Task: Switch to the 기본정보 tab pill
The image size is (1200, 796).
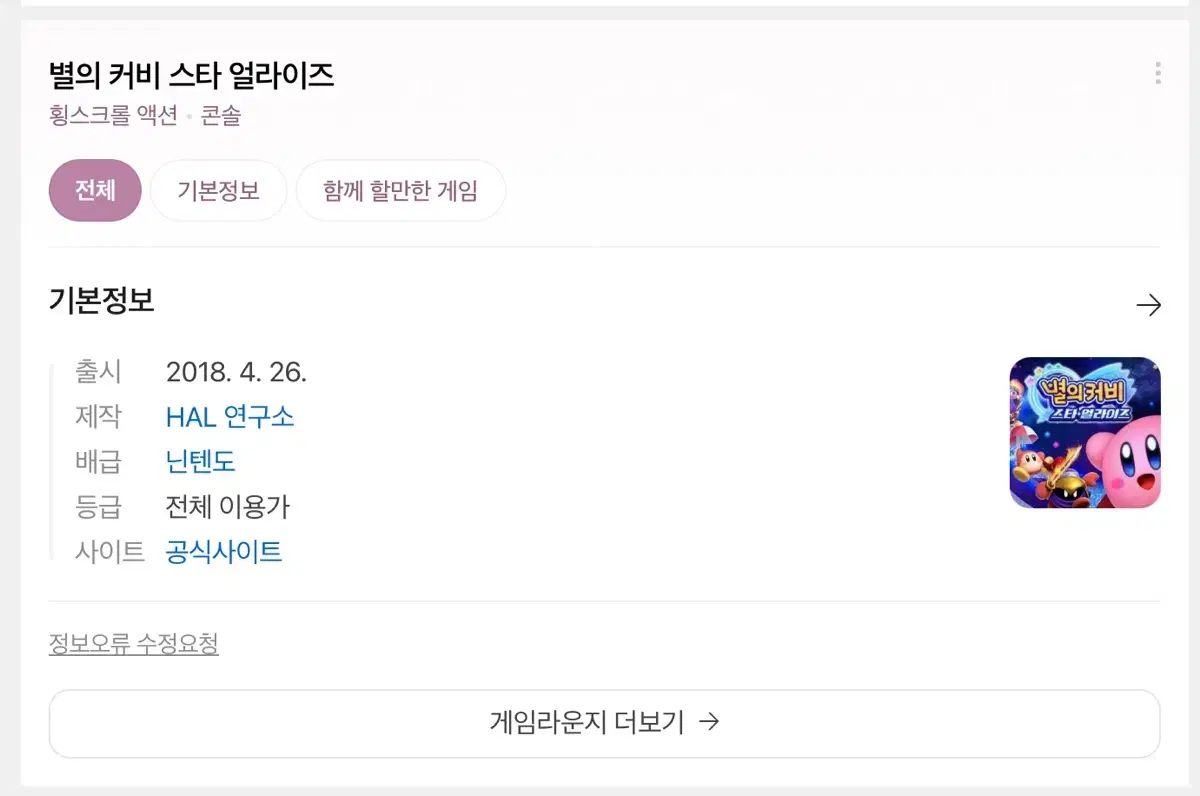Action: (x=218, y=190)
